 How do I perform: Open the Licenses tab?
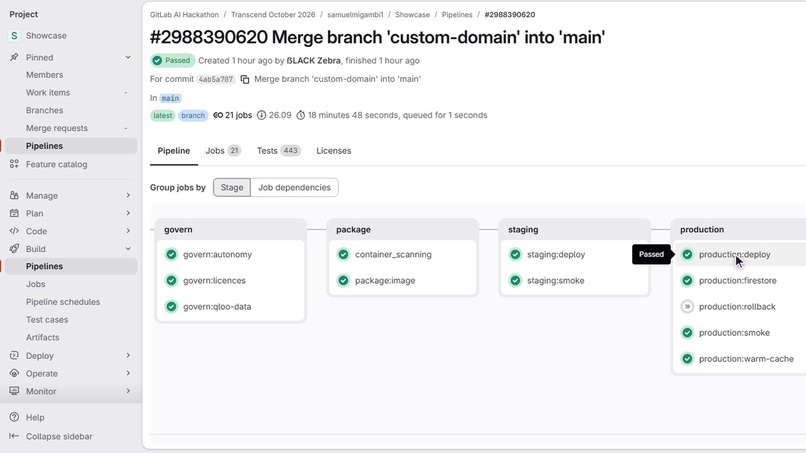point(334,151)
